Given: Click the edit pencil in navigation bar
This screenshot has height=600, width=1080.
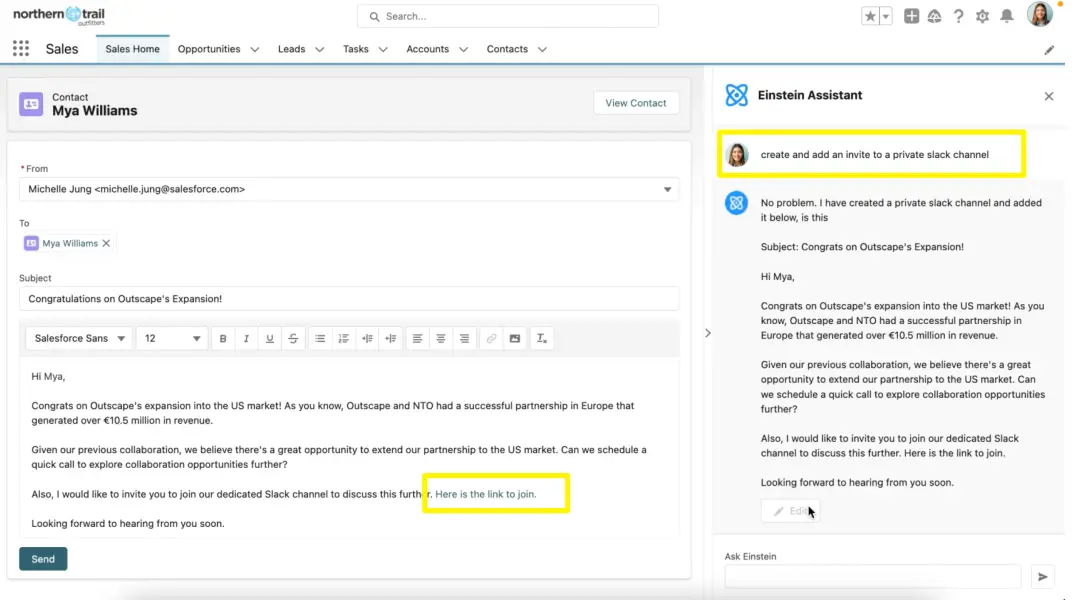Looking at the screenshot, I should pos(1049,50).
